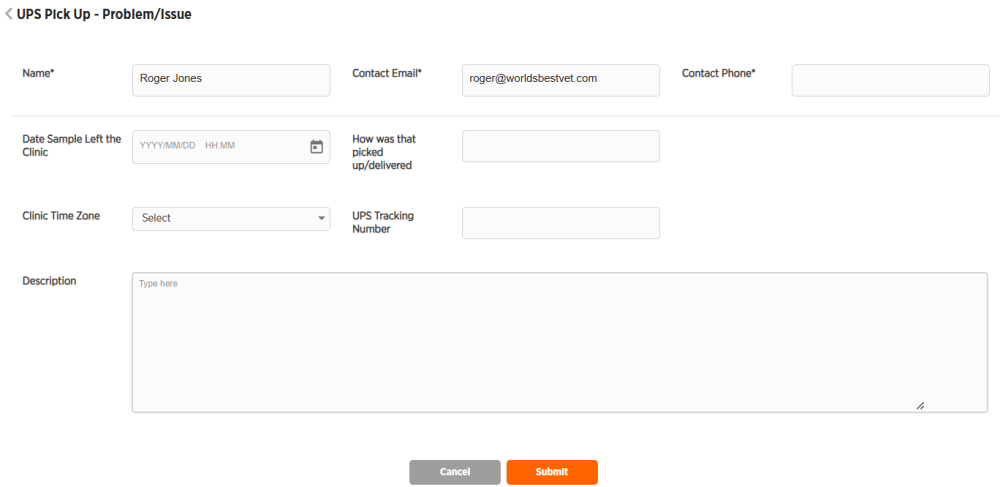This screenshot has width=1000, height=487.
Task: Click the UPS Tracking Number field
Action: [x=561, y=222]
